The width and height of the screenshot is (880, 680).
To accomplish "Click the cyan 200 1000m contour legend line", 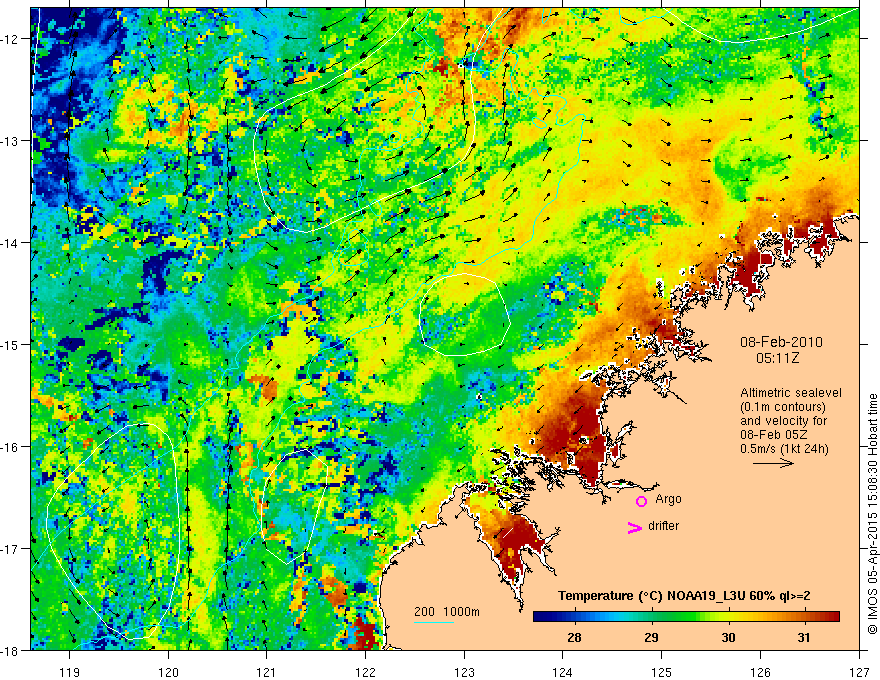I will pyautogui.click(x=434, y=622).
